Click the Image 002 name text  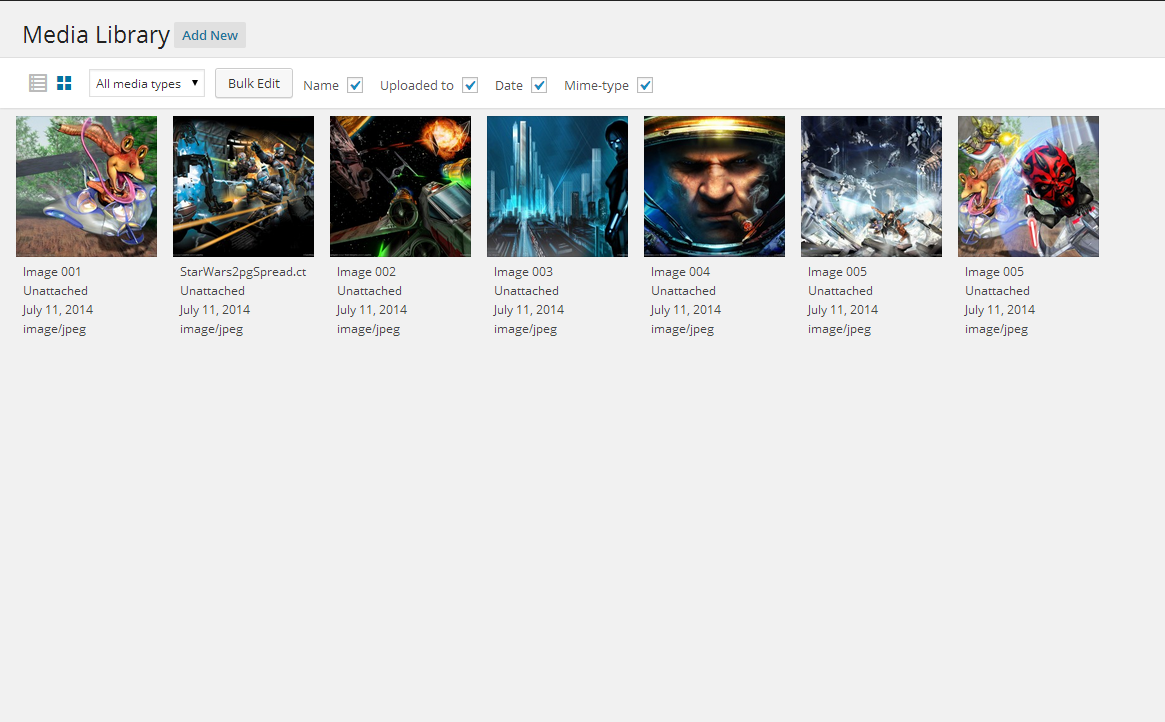pos(366,272)
